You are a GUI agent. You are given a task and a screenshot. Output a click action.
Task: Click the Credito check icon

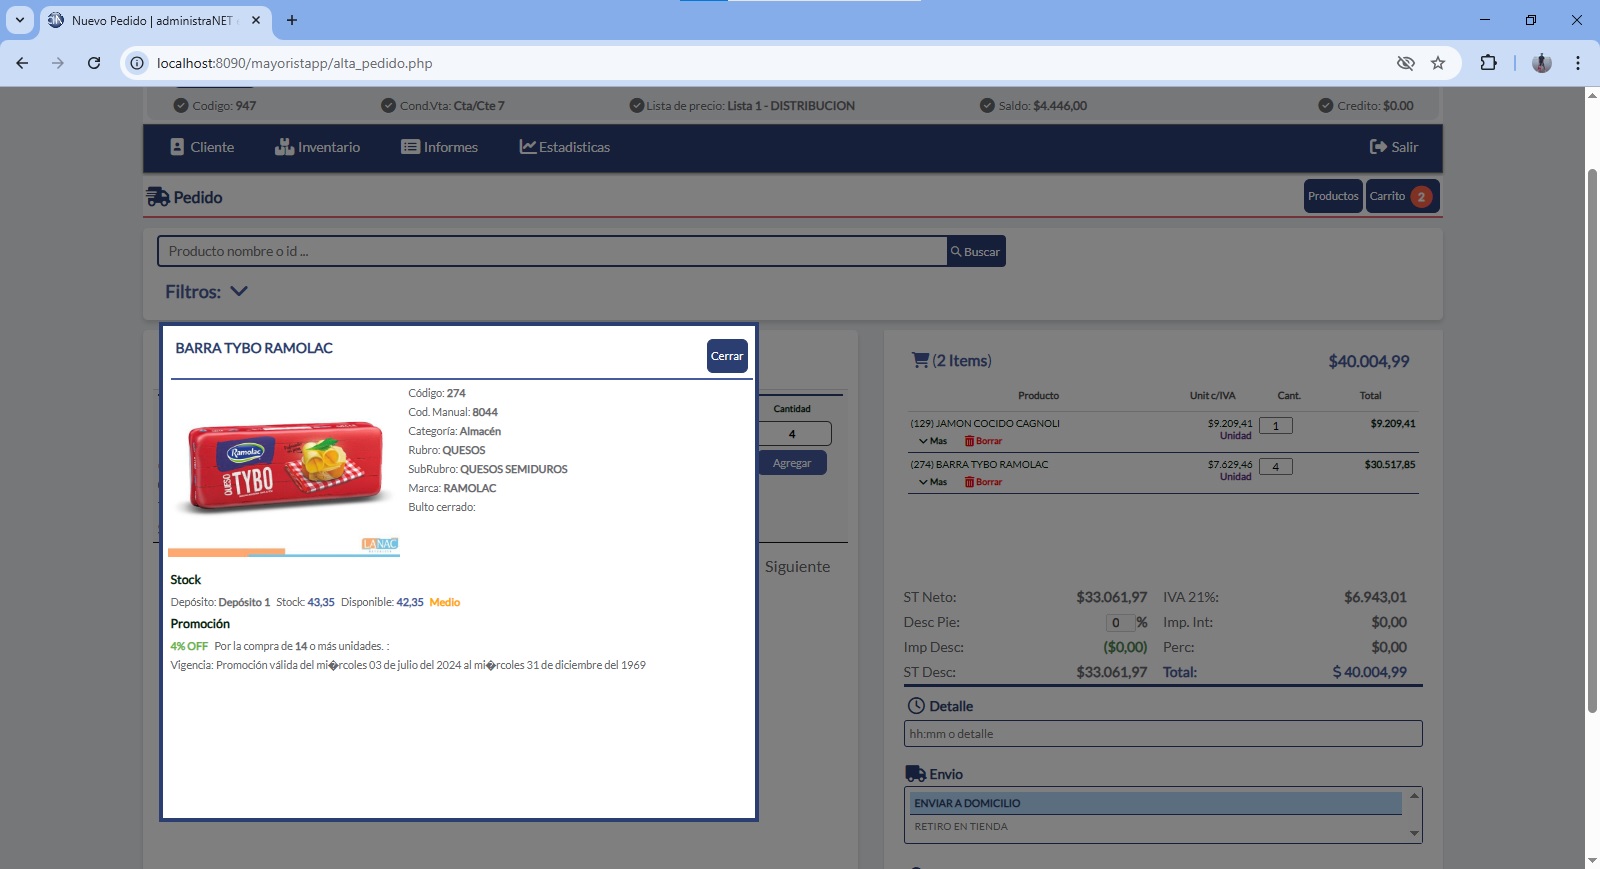(x=1326, y=105)
